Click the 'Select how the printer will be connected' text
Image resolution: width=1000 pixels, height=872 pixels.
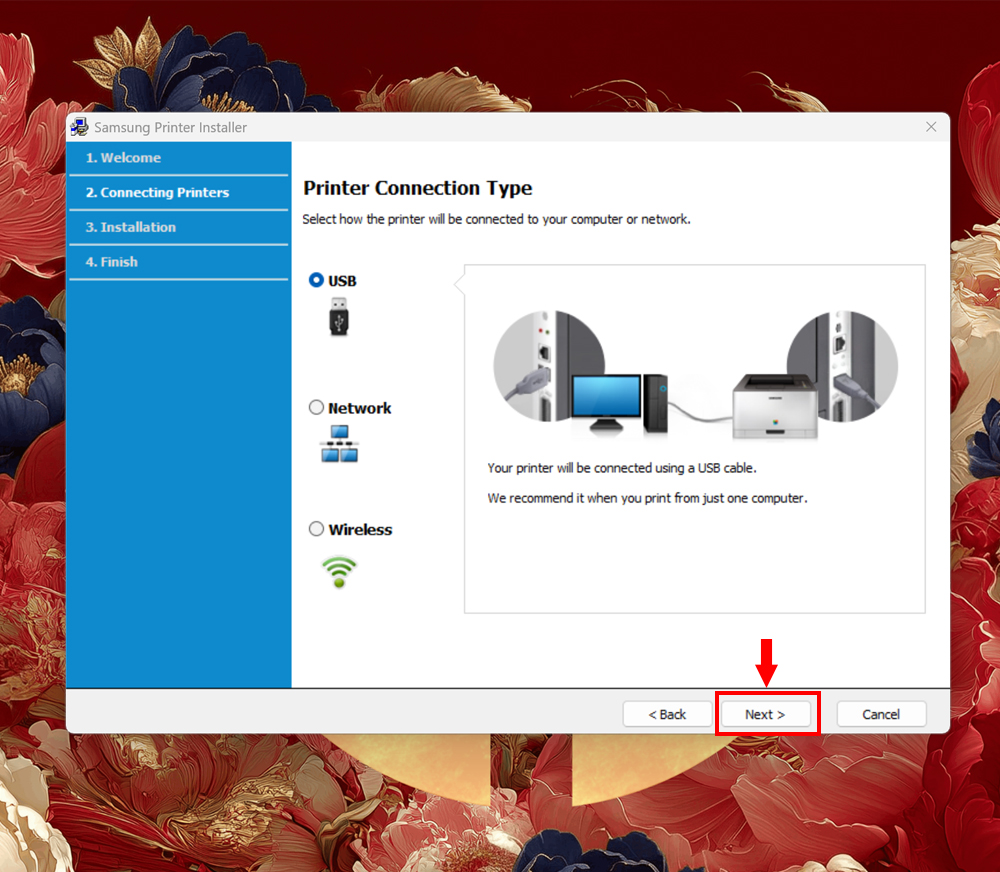click(496, 219)
